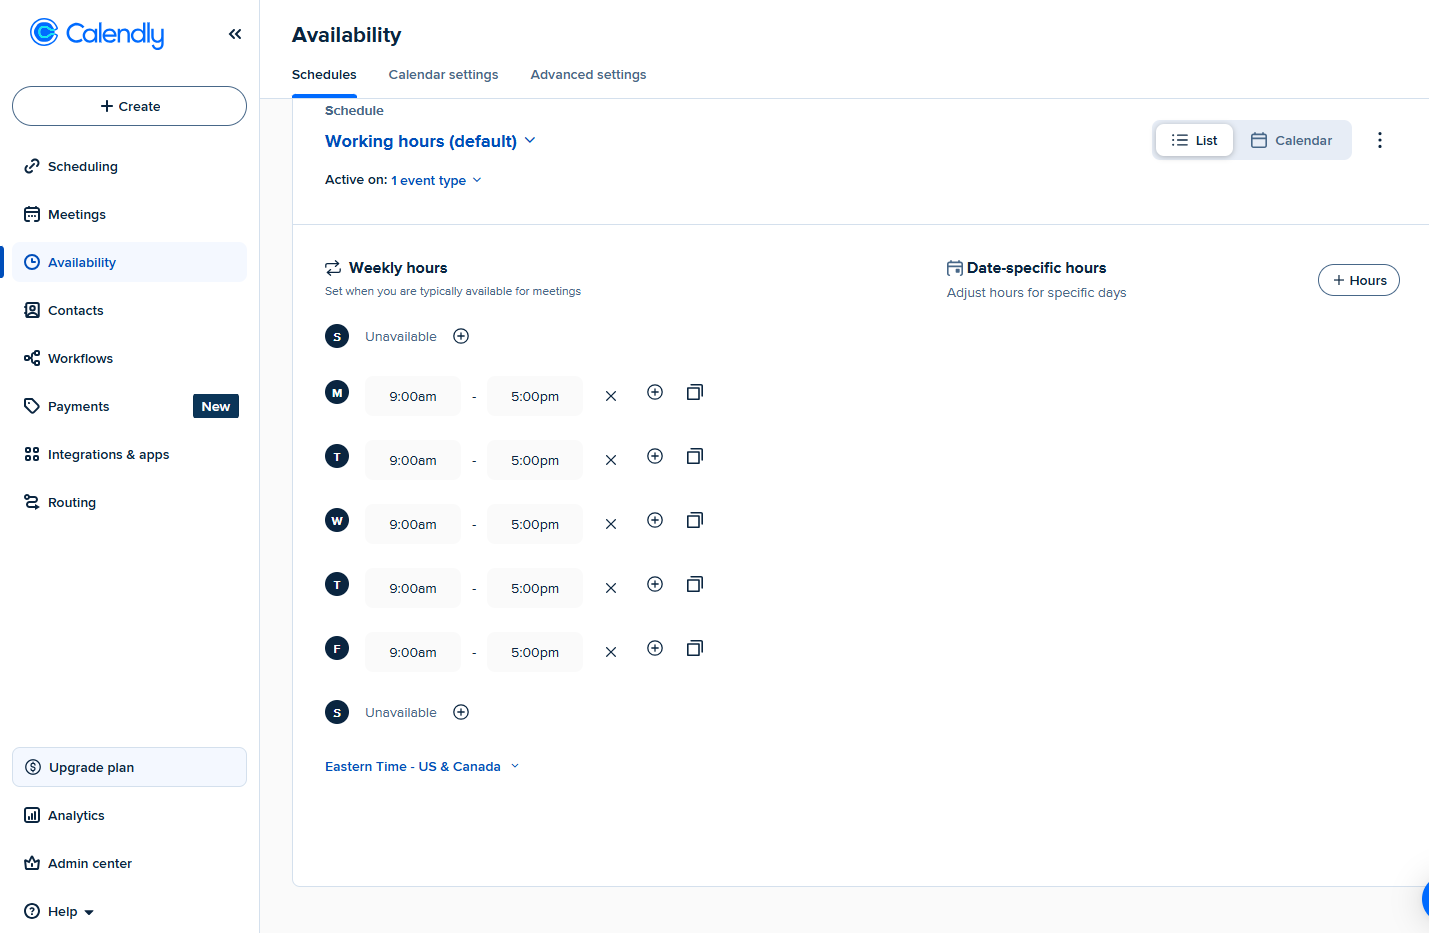
Task: Open the Calendar settings tab
Action: [x=443, y=75]
